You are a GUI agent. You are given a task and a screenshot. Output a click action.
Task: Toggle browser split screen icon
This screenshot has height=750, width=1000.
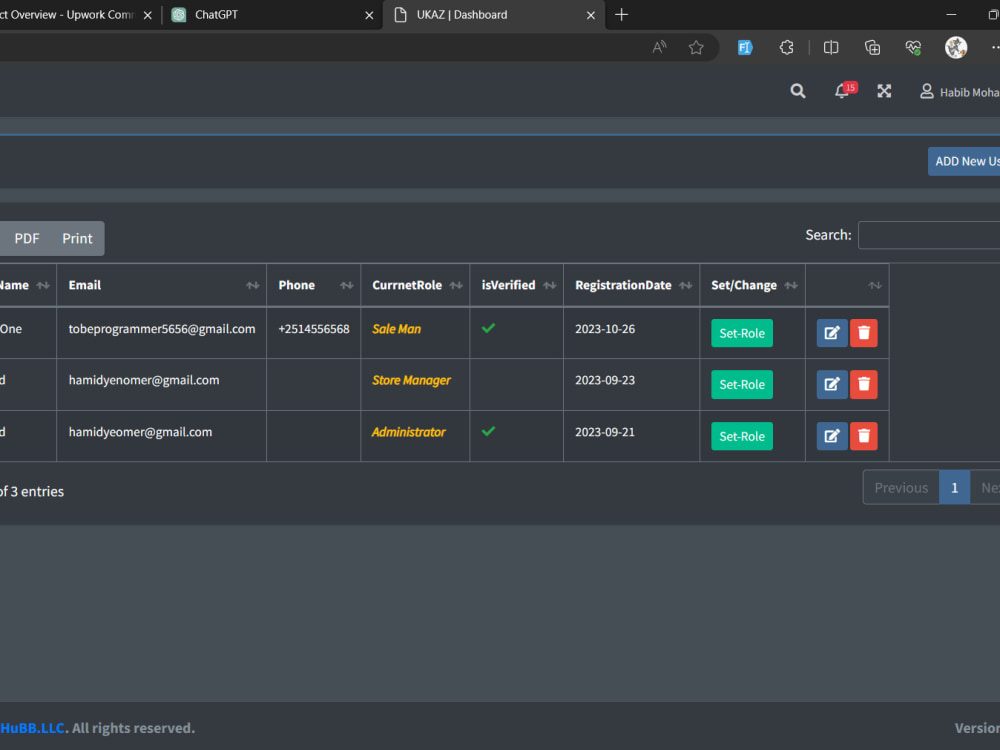click(830, 47)
